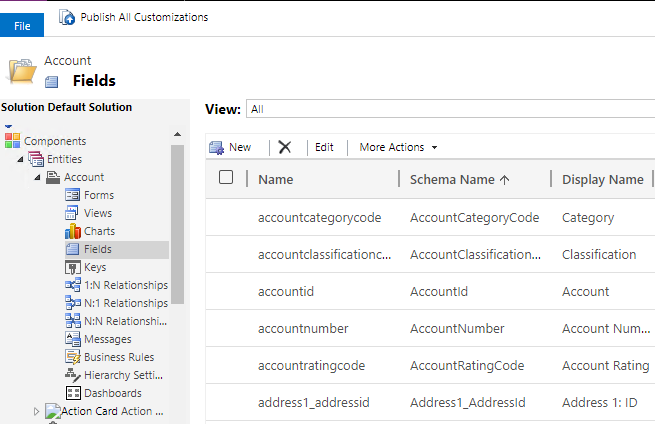The image size is (655, 424).
Task: Click the Forms icon in tree
Action: 73,195
